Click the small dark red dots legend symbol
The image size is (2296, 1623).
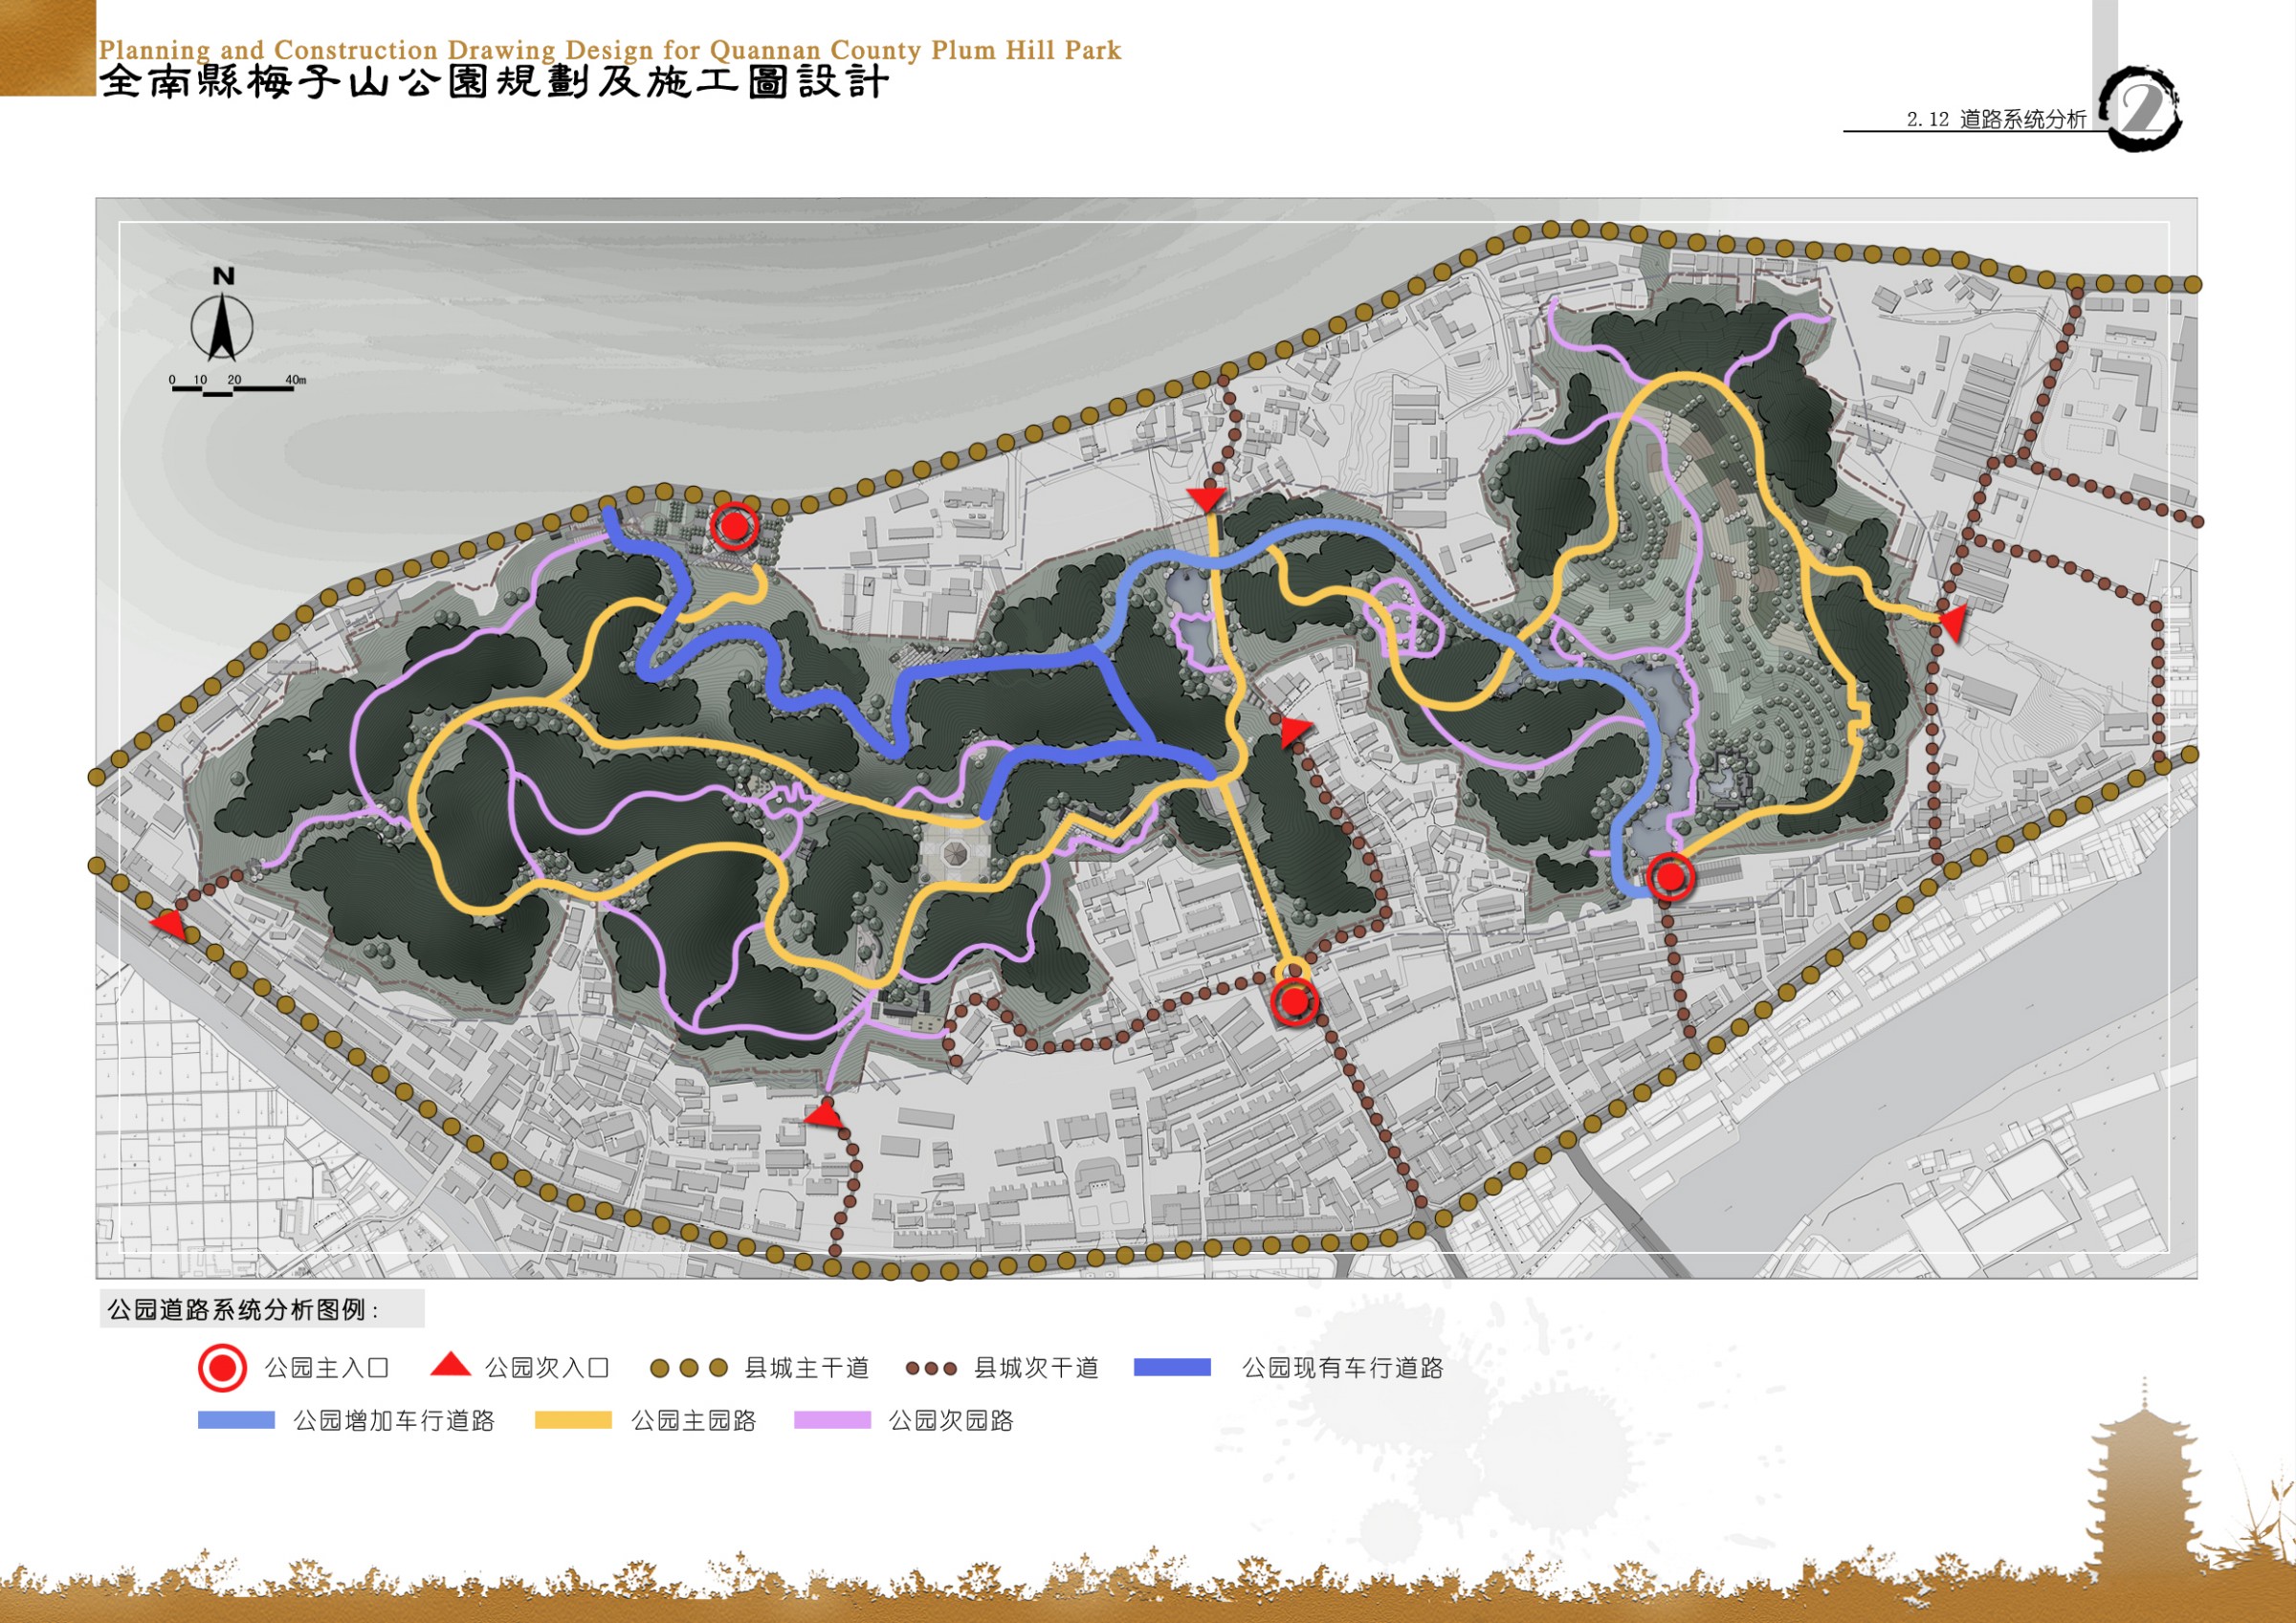(931, 1368)
